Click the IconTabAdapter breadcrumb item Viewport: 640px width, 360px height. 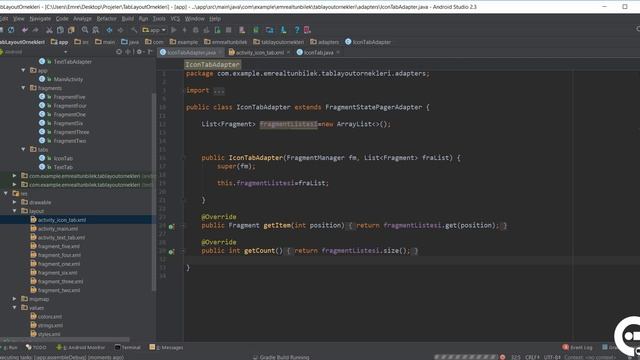368,42
